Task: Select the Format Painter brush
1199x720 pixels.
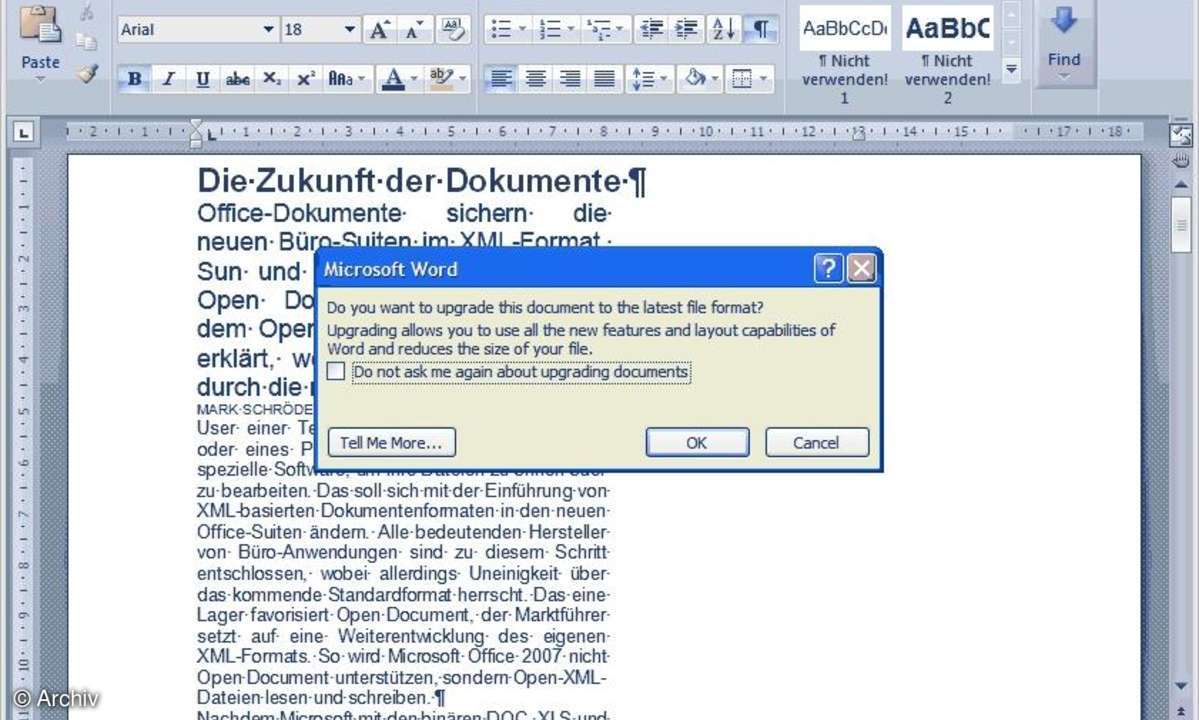Action: pyautogui.click(x=87, y=73)
